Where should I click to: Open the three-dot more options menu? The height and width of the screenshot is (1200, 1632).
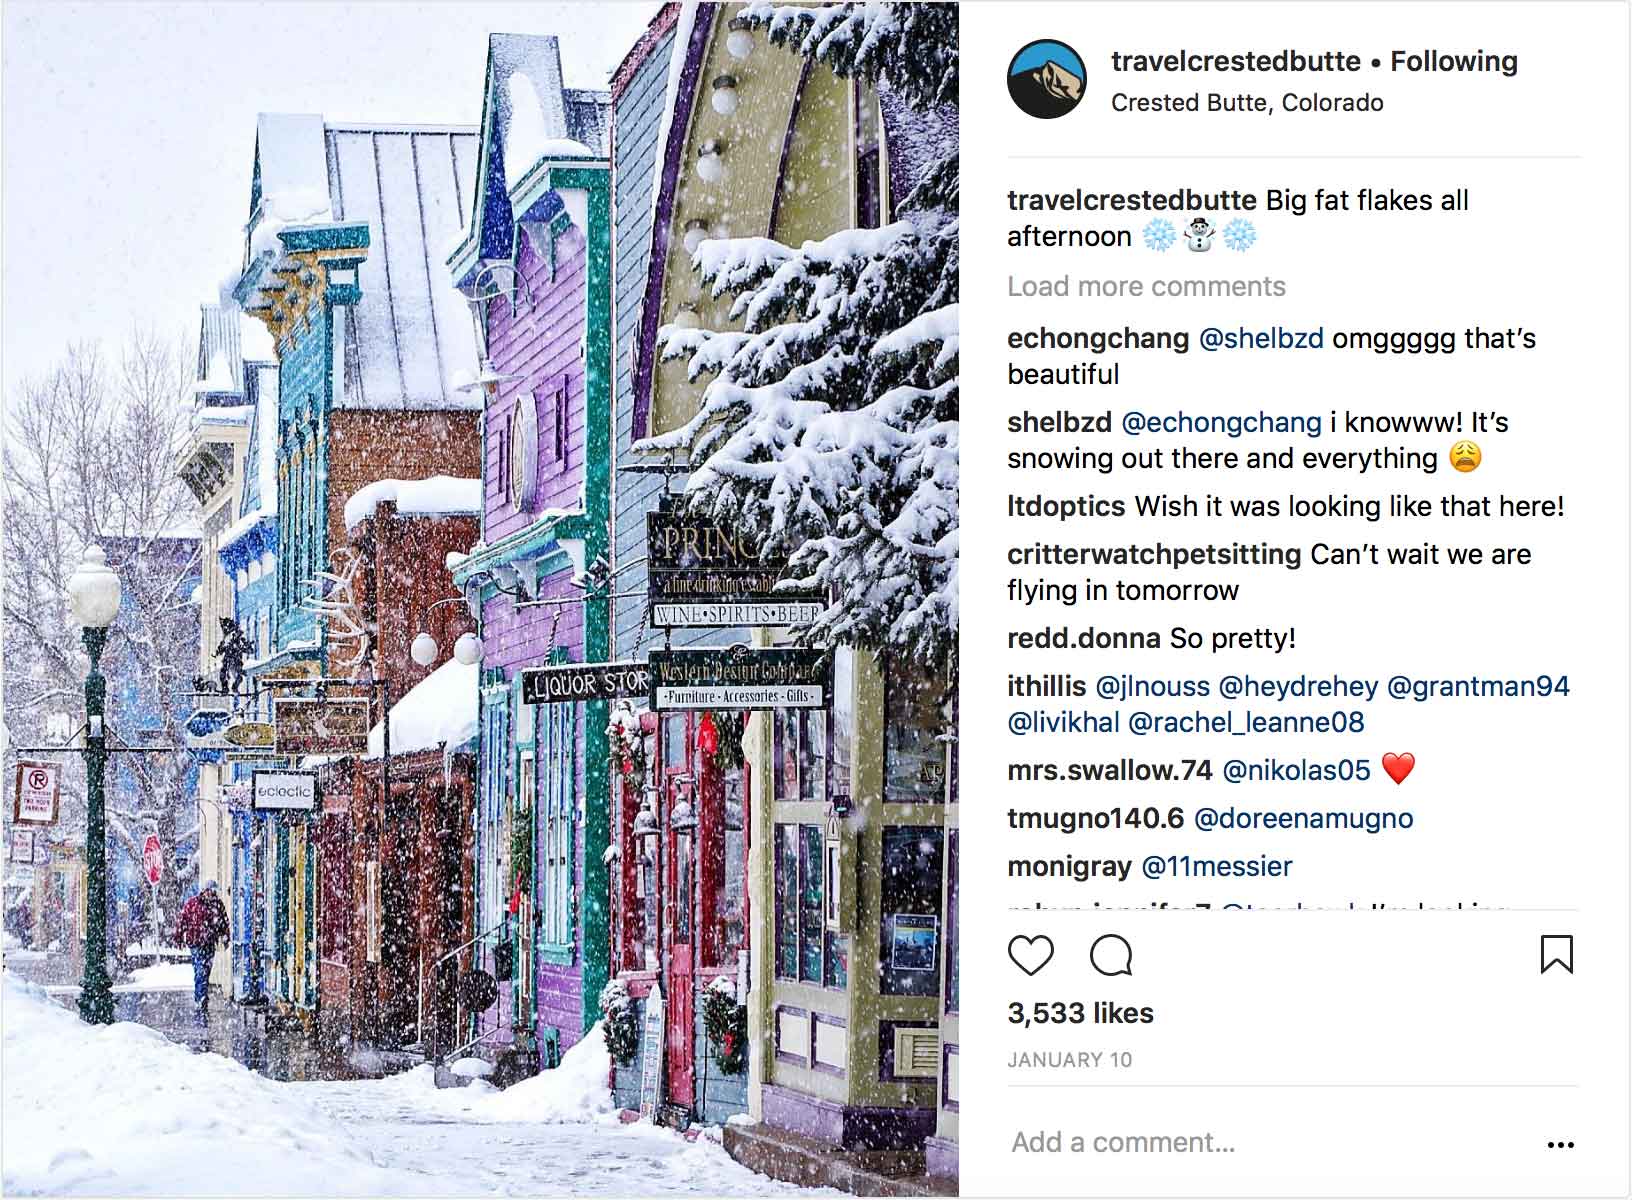[1560, 1144]
